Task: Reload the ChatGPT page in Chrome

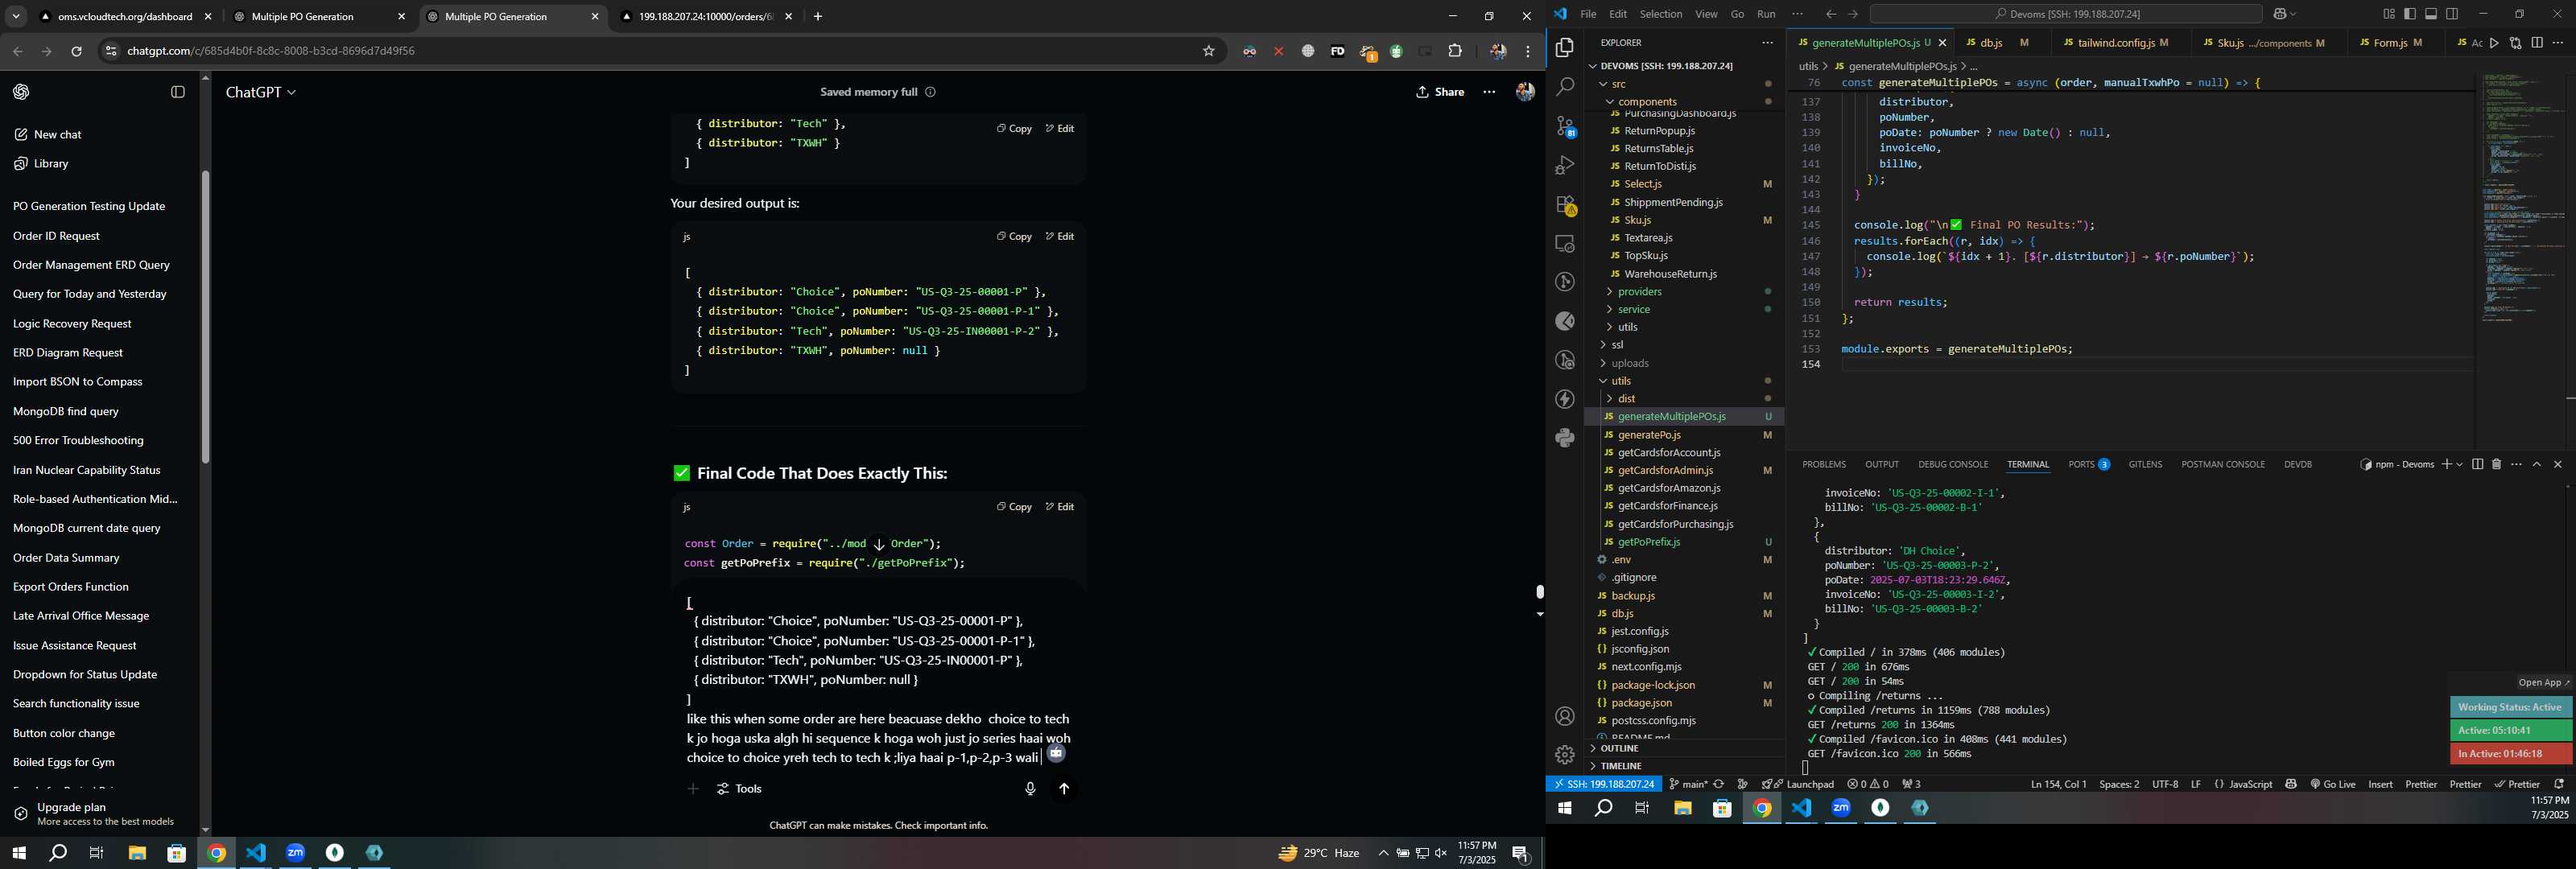Action: point(76,51)
